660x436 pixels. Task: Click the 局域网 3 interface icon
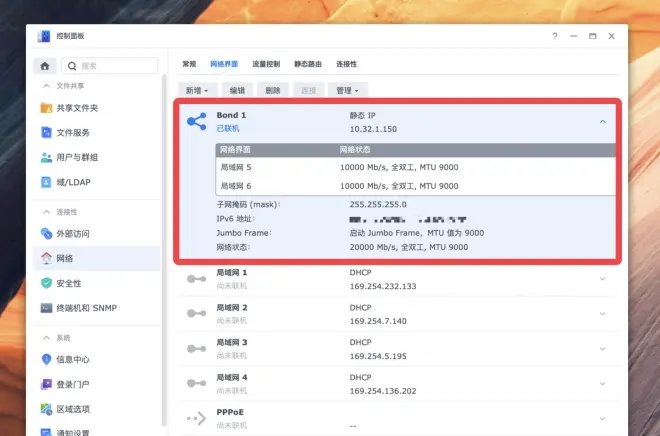(x=197, y=349)
